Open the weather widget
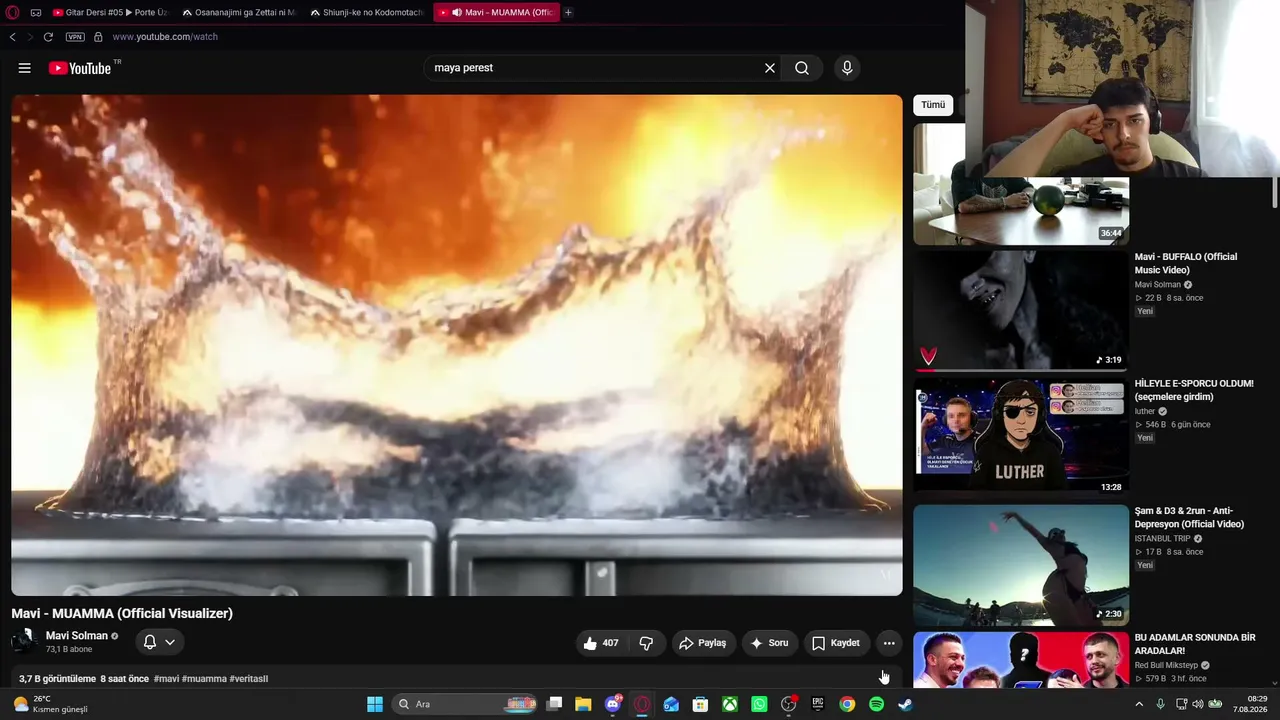 (50, 704)
